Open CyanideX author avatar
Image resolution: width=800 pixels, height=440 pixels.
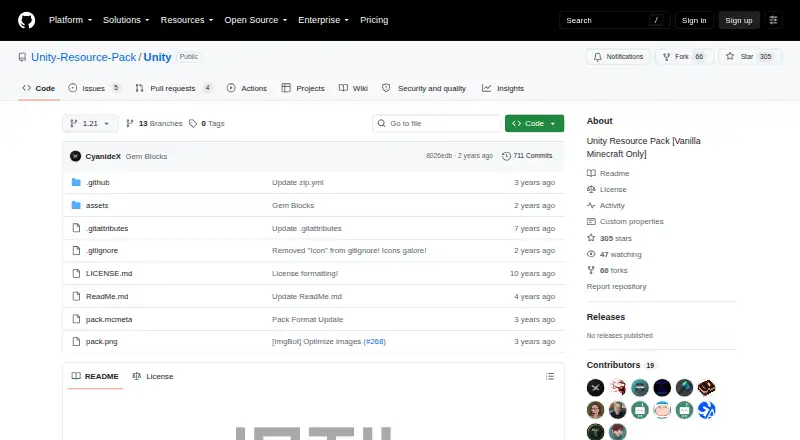coord(76,156)
